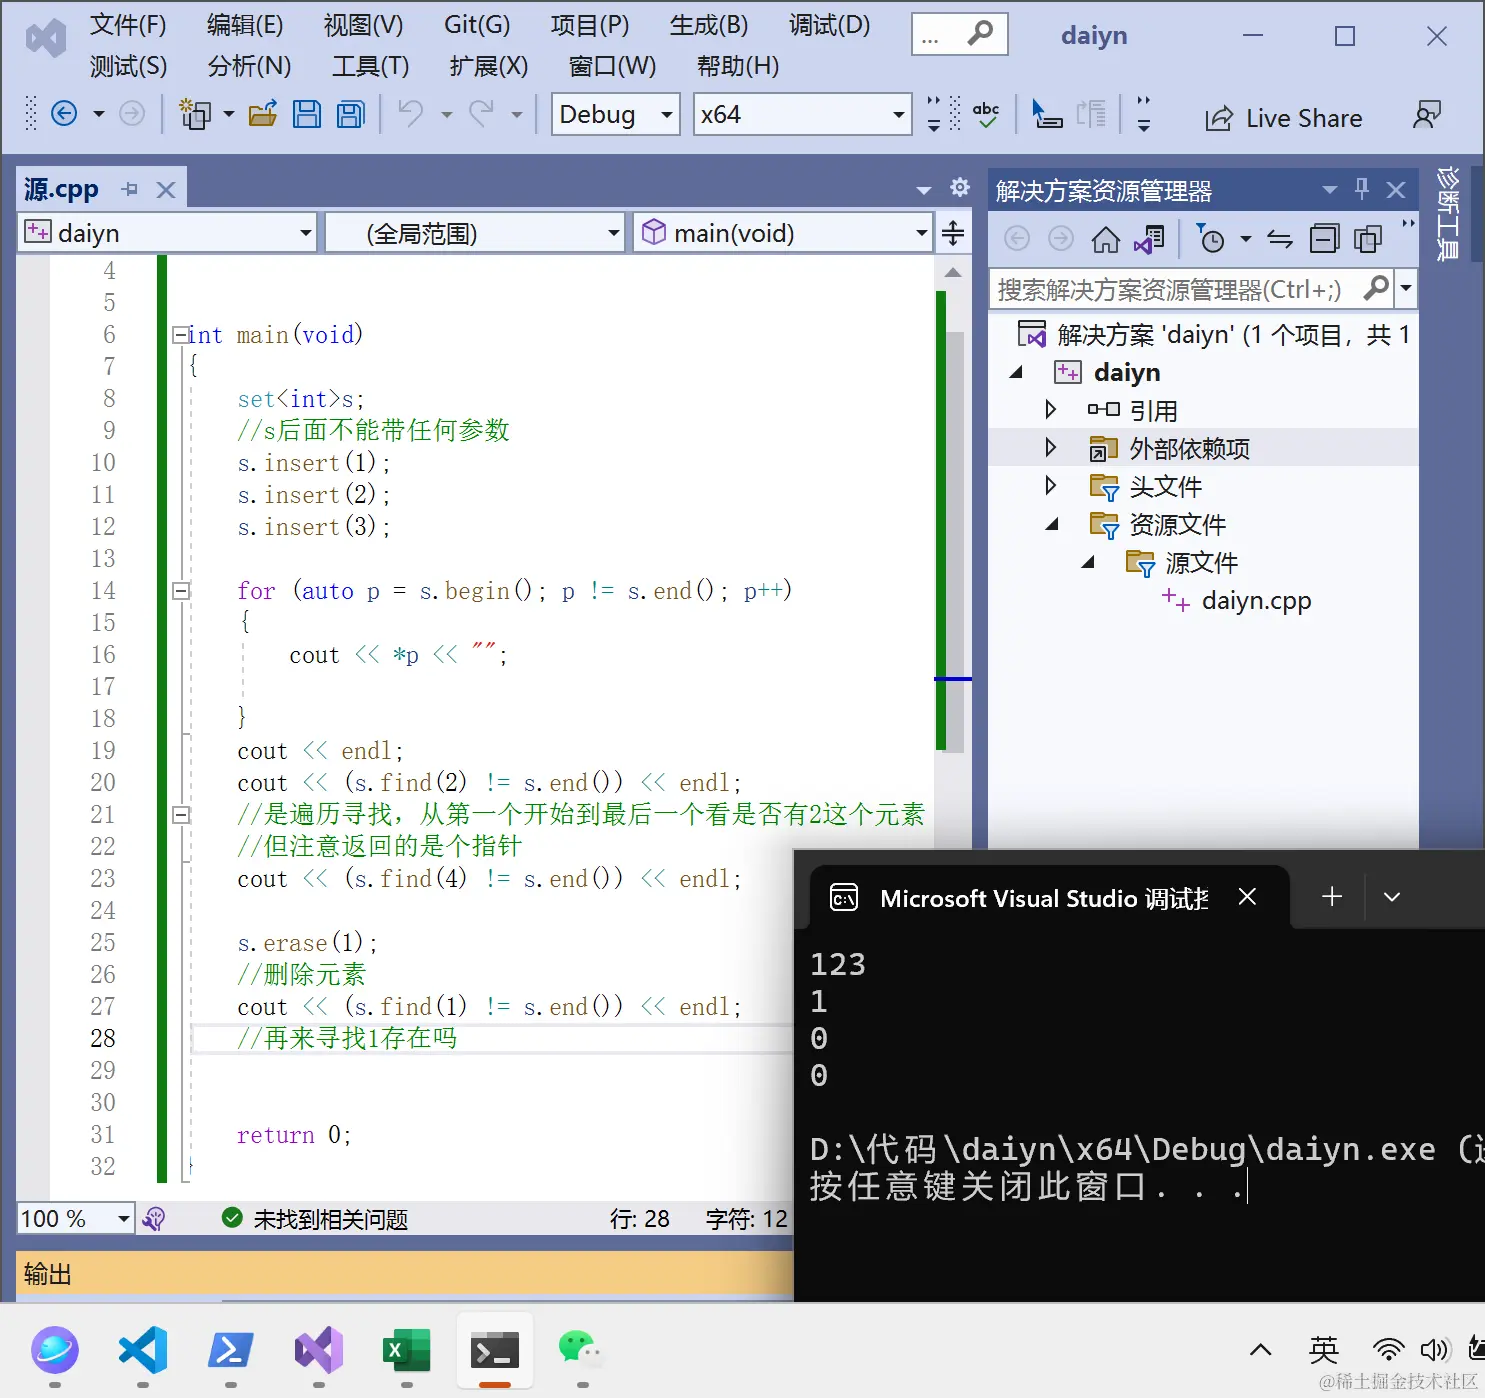Expand the 外部依赖项 node

point(1050,447)
